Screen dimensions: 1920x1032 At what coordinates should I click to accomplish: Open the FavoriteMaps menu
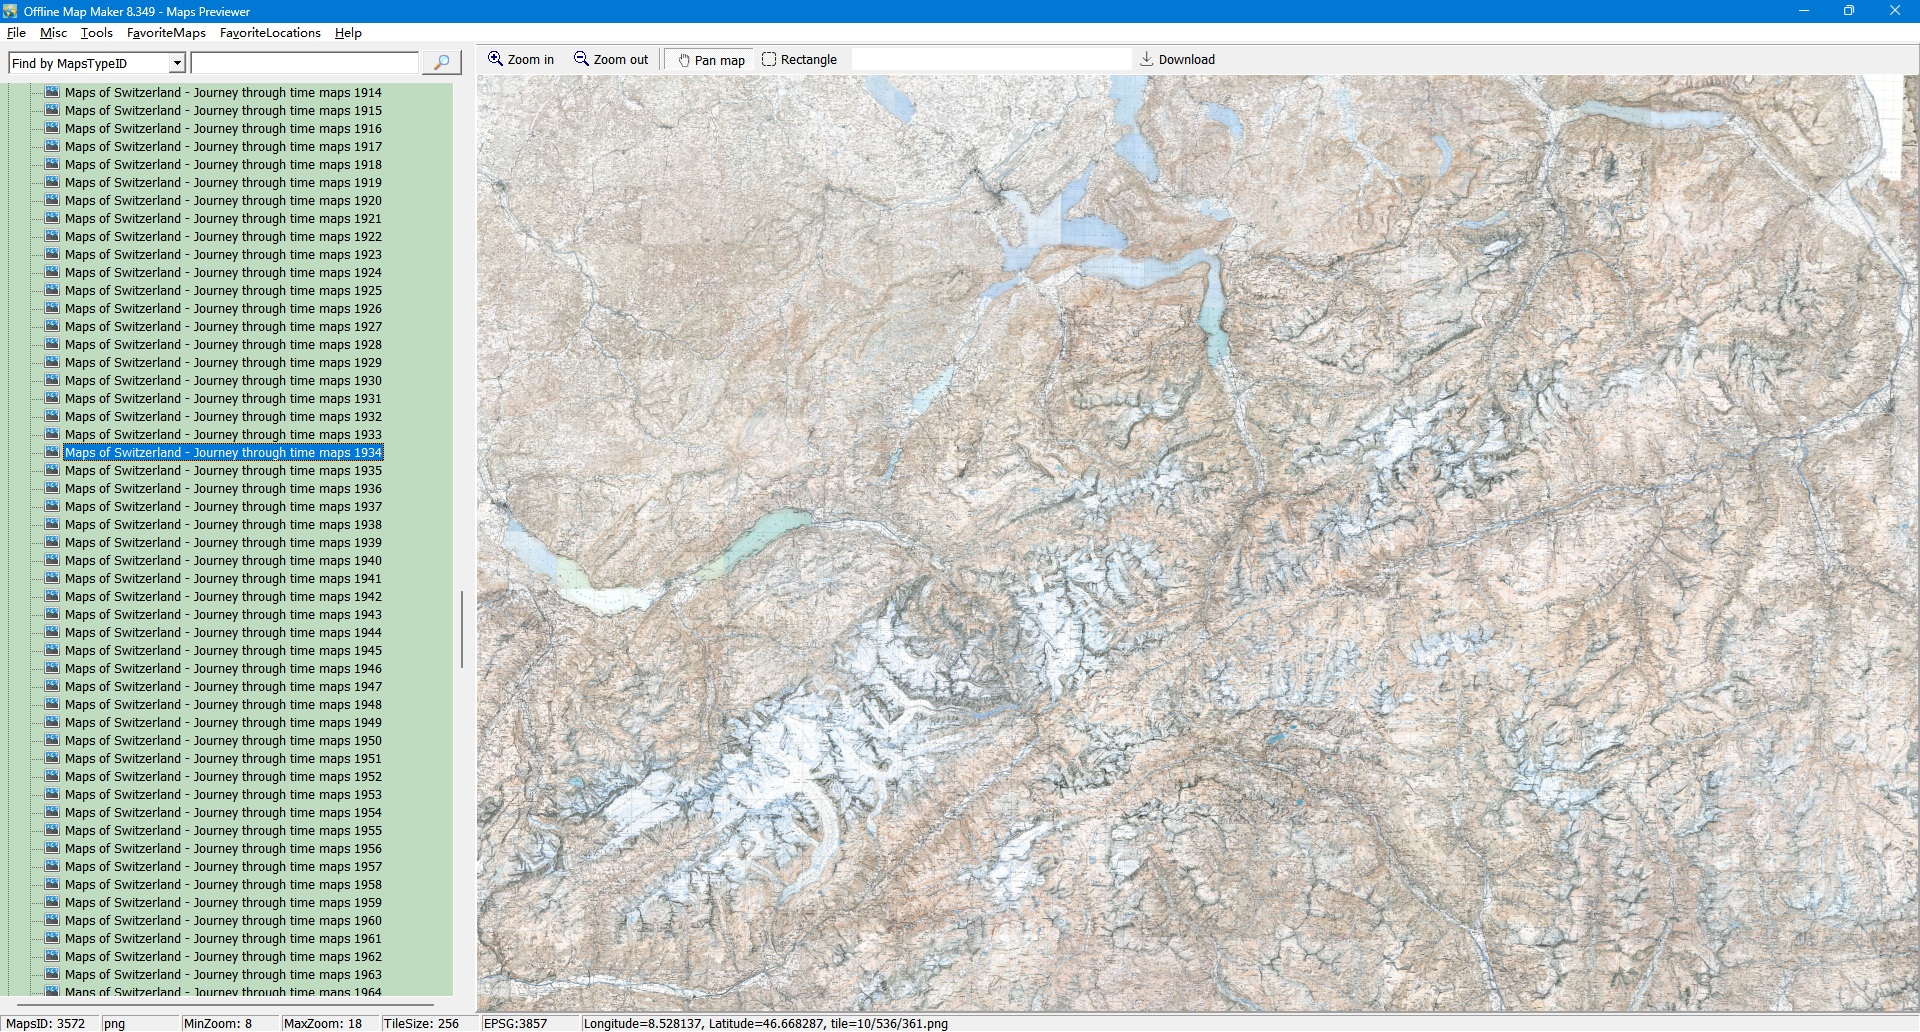pos(166,33)
